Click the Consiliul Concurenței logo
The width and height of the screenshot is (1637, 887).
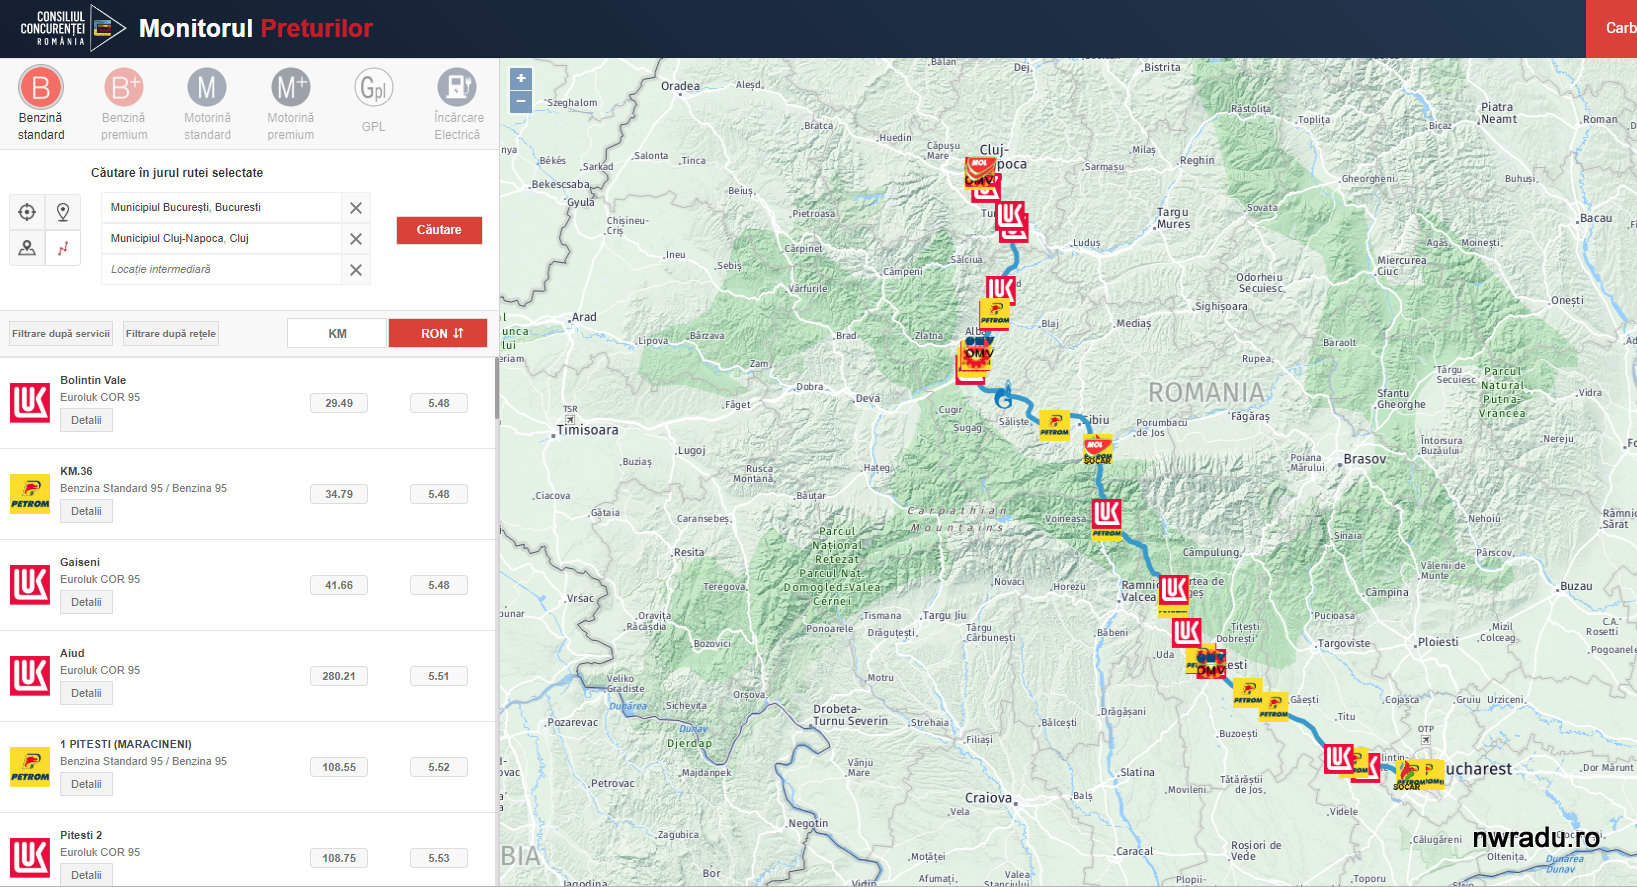(72, 28)
